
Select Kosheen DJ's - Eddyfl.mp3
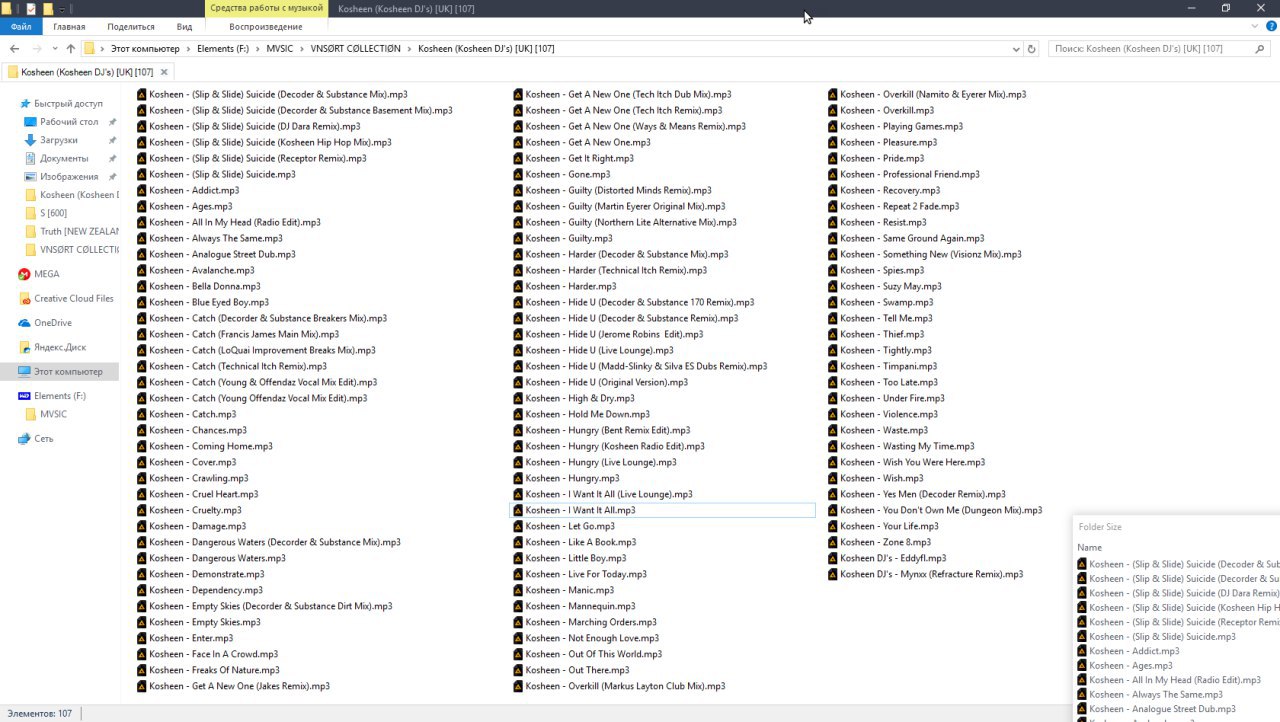pyautogui.click(x=887, y=558)
